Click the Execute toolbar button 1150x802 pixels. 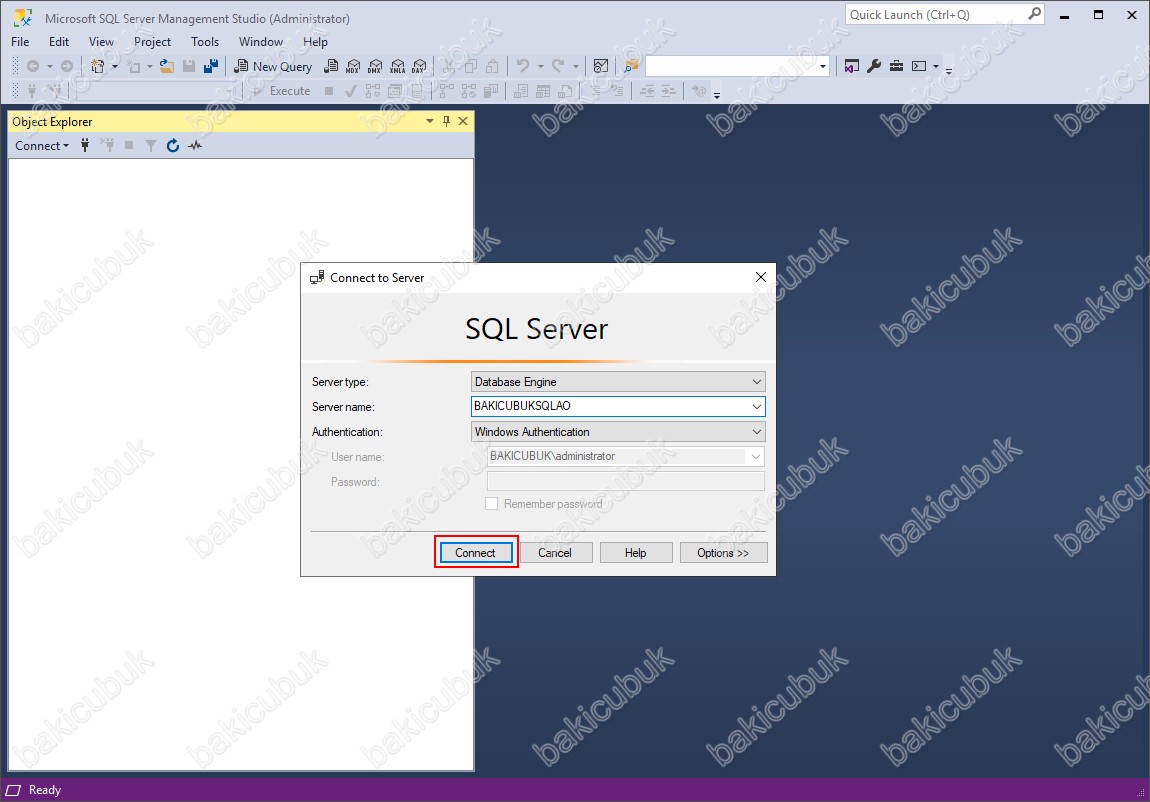coord(282,91)
